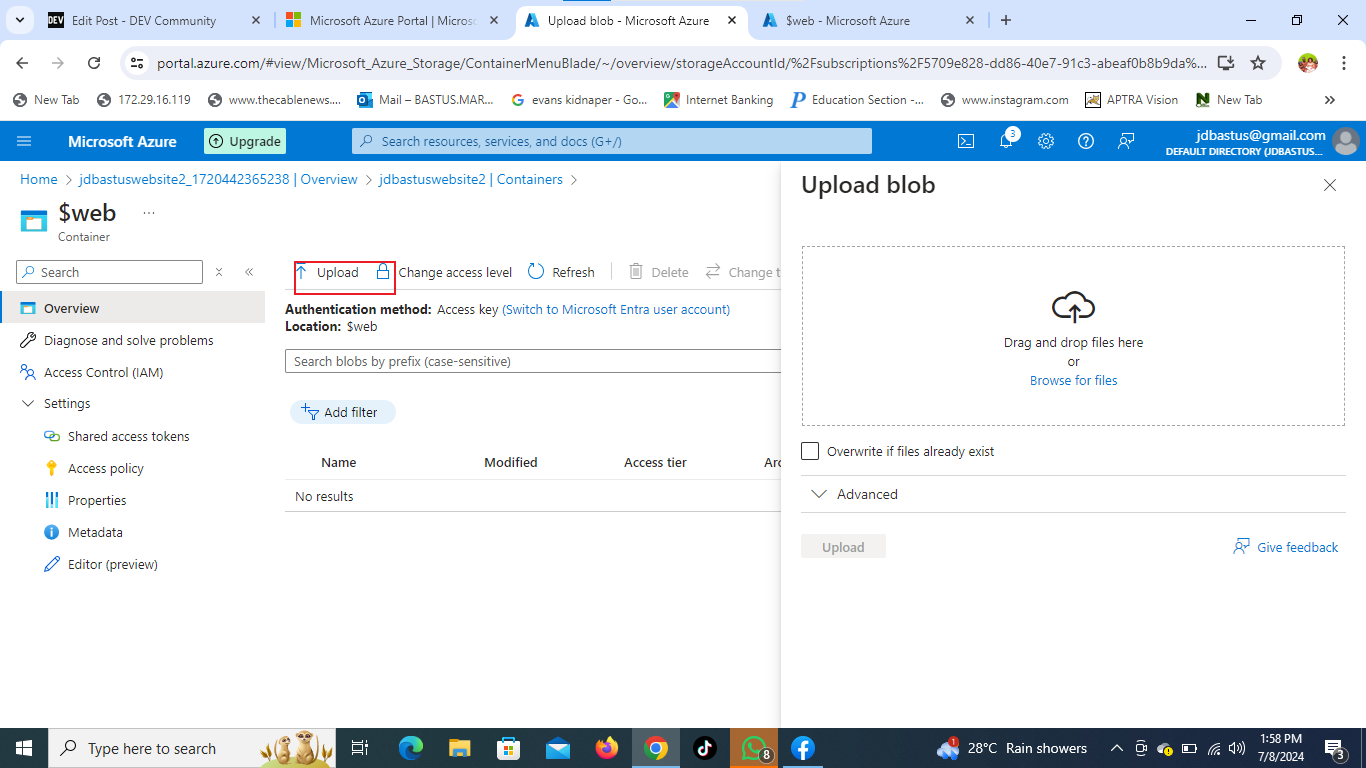
Task: Go to Home breadcrumb
Action: click(39, 179)
